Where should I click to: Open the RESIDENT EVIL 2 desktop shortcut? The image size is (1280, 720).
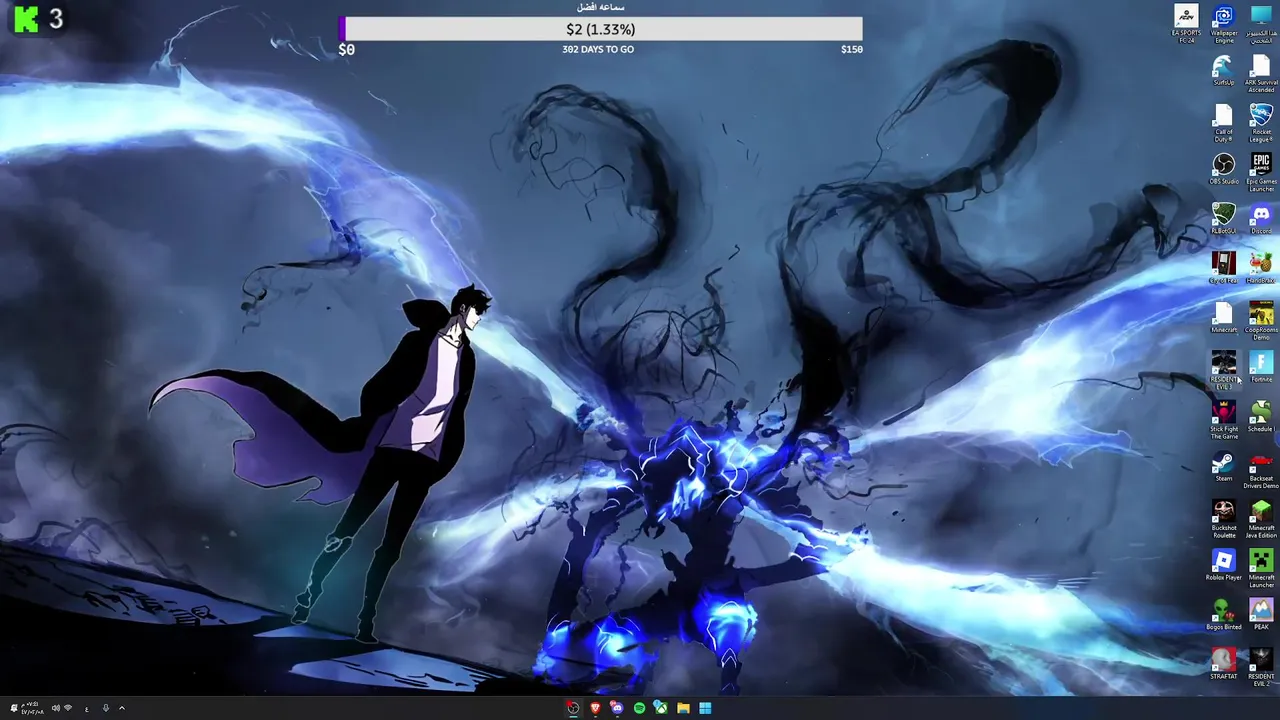(1261, 667)
